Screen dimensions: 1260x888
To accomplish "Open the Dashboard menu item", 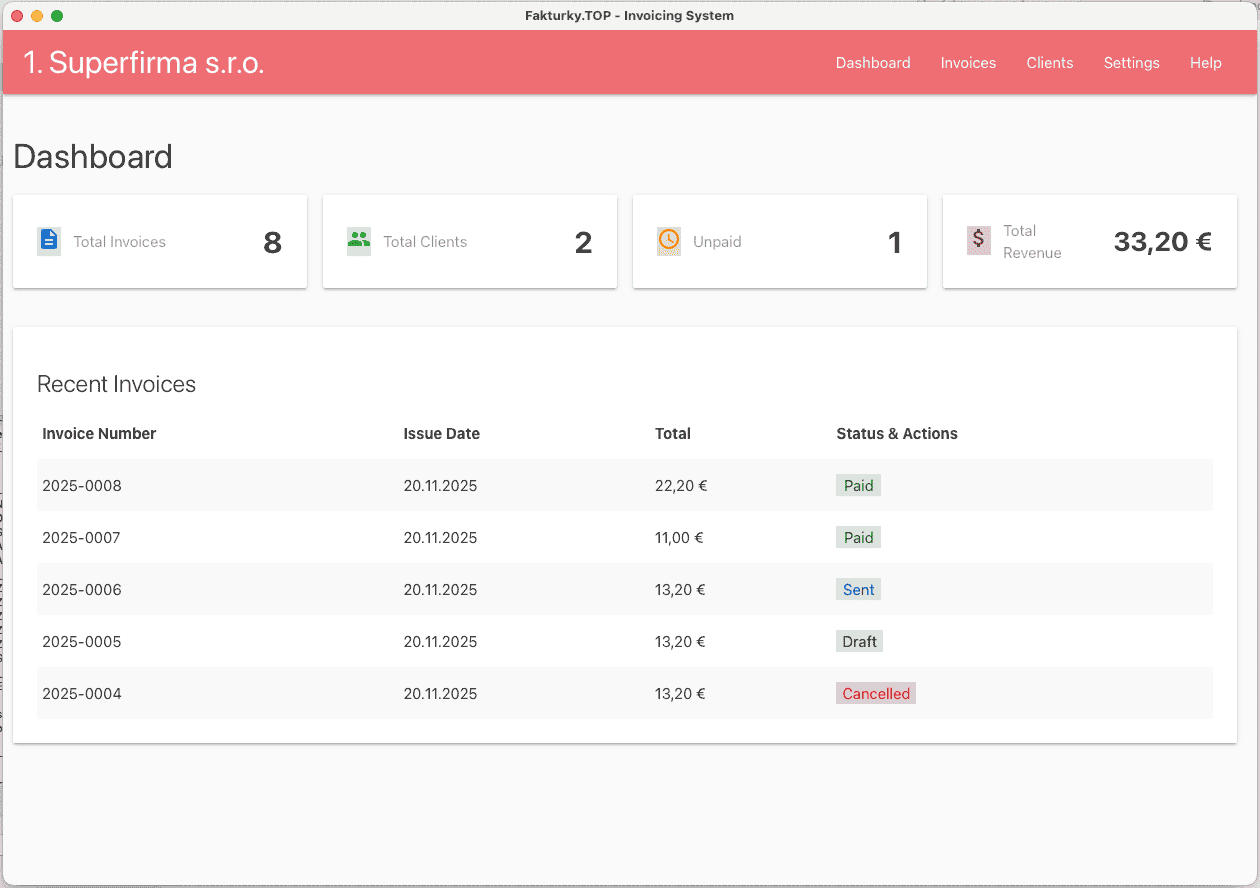I will 873,63.
